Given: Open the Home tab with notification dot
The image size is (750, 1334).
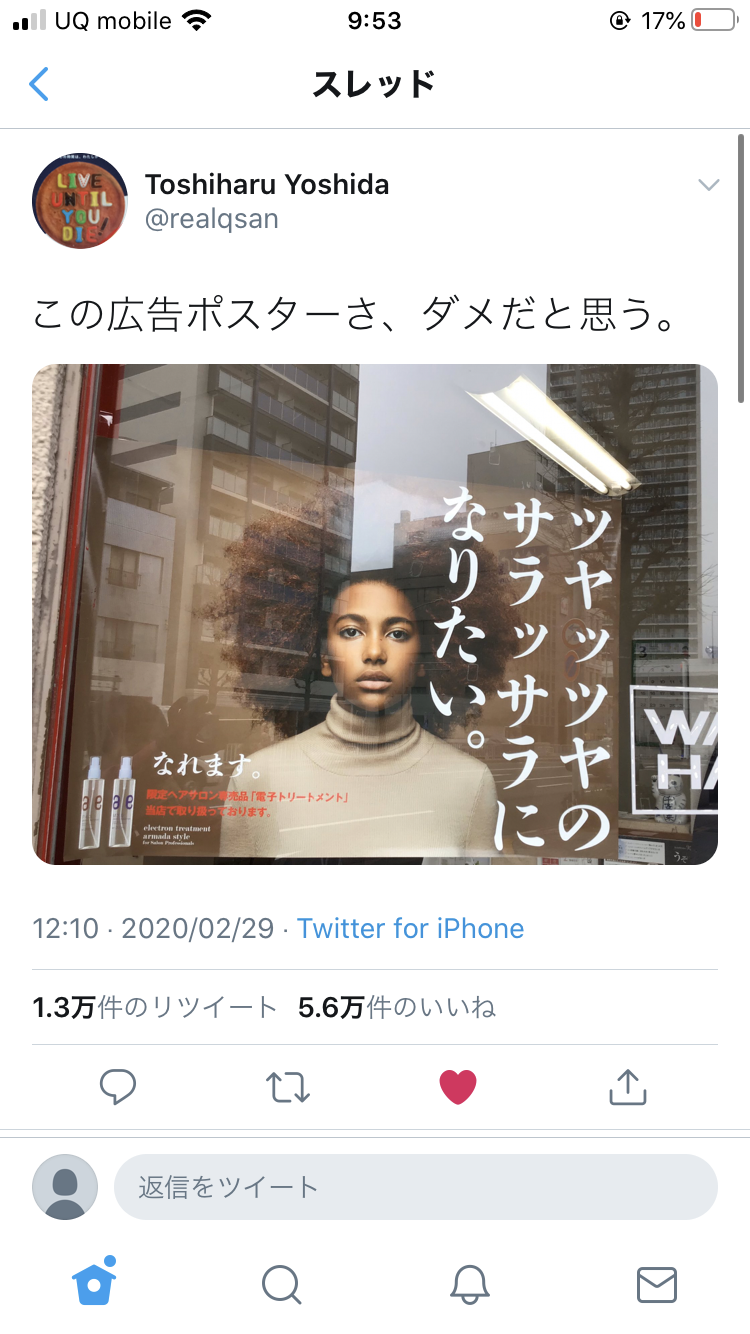Looking at the screenshot, I should pyautogui.click(x=95, y=1282).
